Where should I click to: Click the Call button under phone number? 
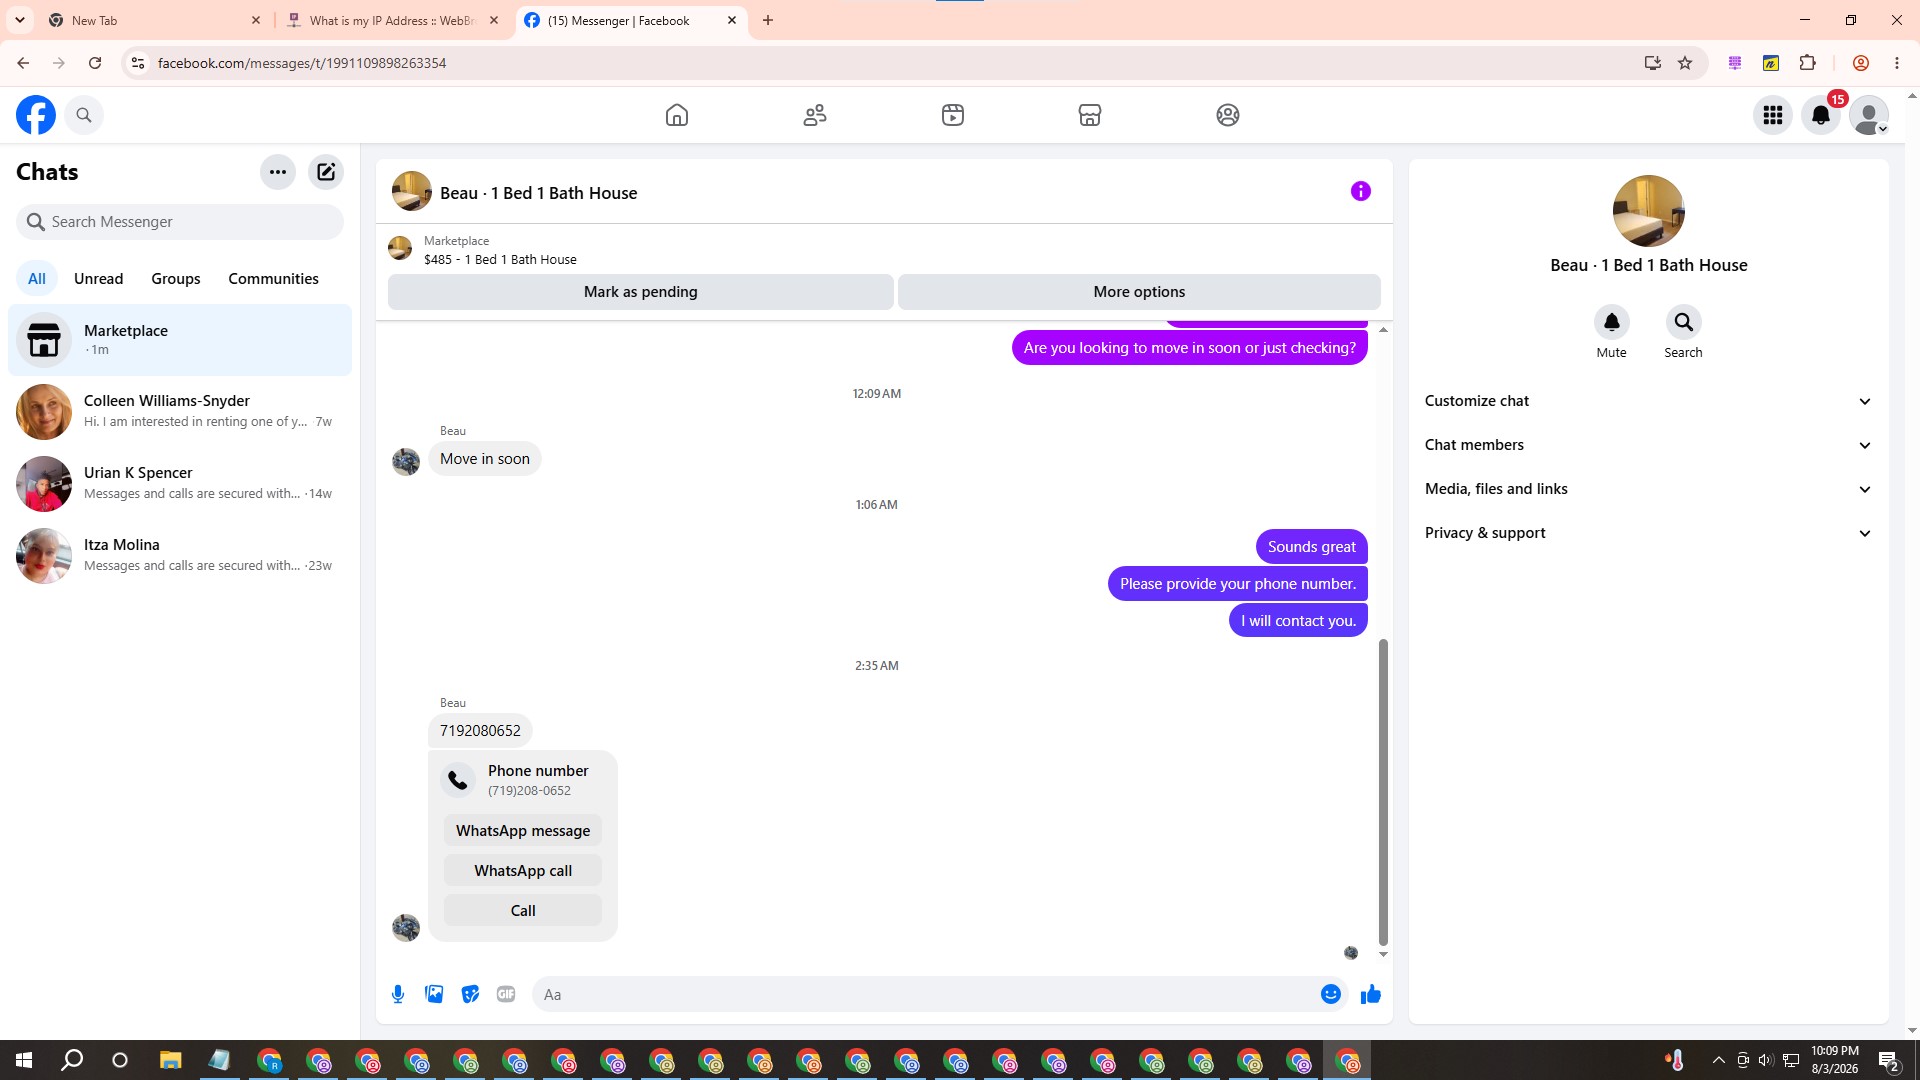[523, 911]
